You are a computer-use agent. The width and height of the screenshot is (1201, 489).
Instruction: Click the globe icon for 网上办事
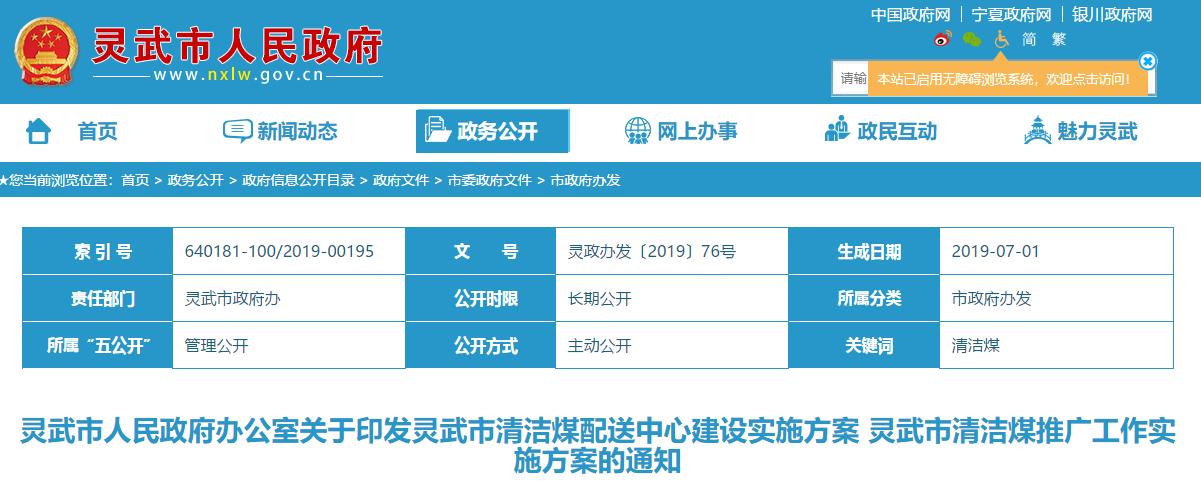637,131
